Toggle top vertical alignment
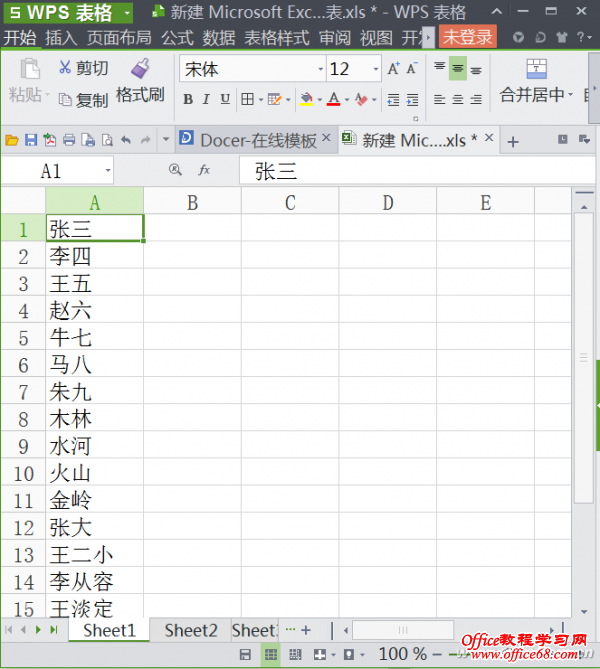The image size is (600, 669). (440, 67)
